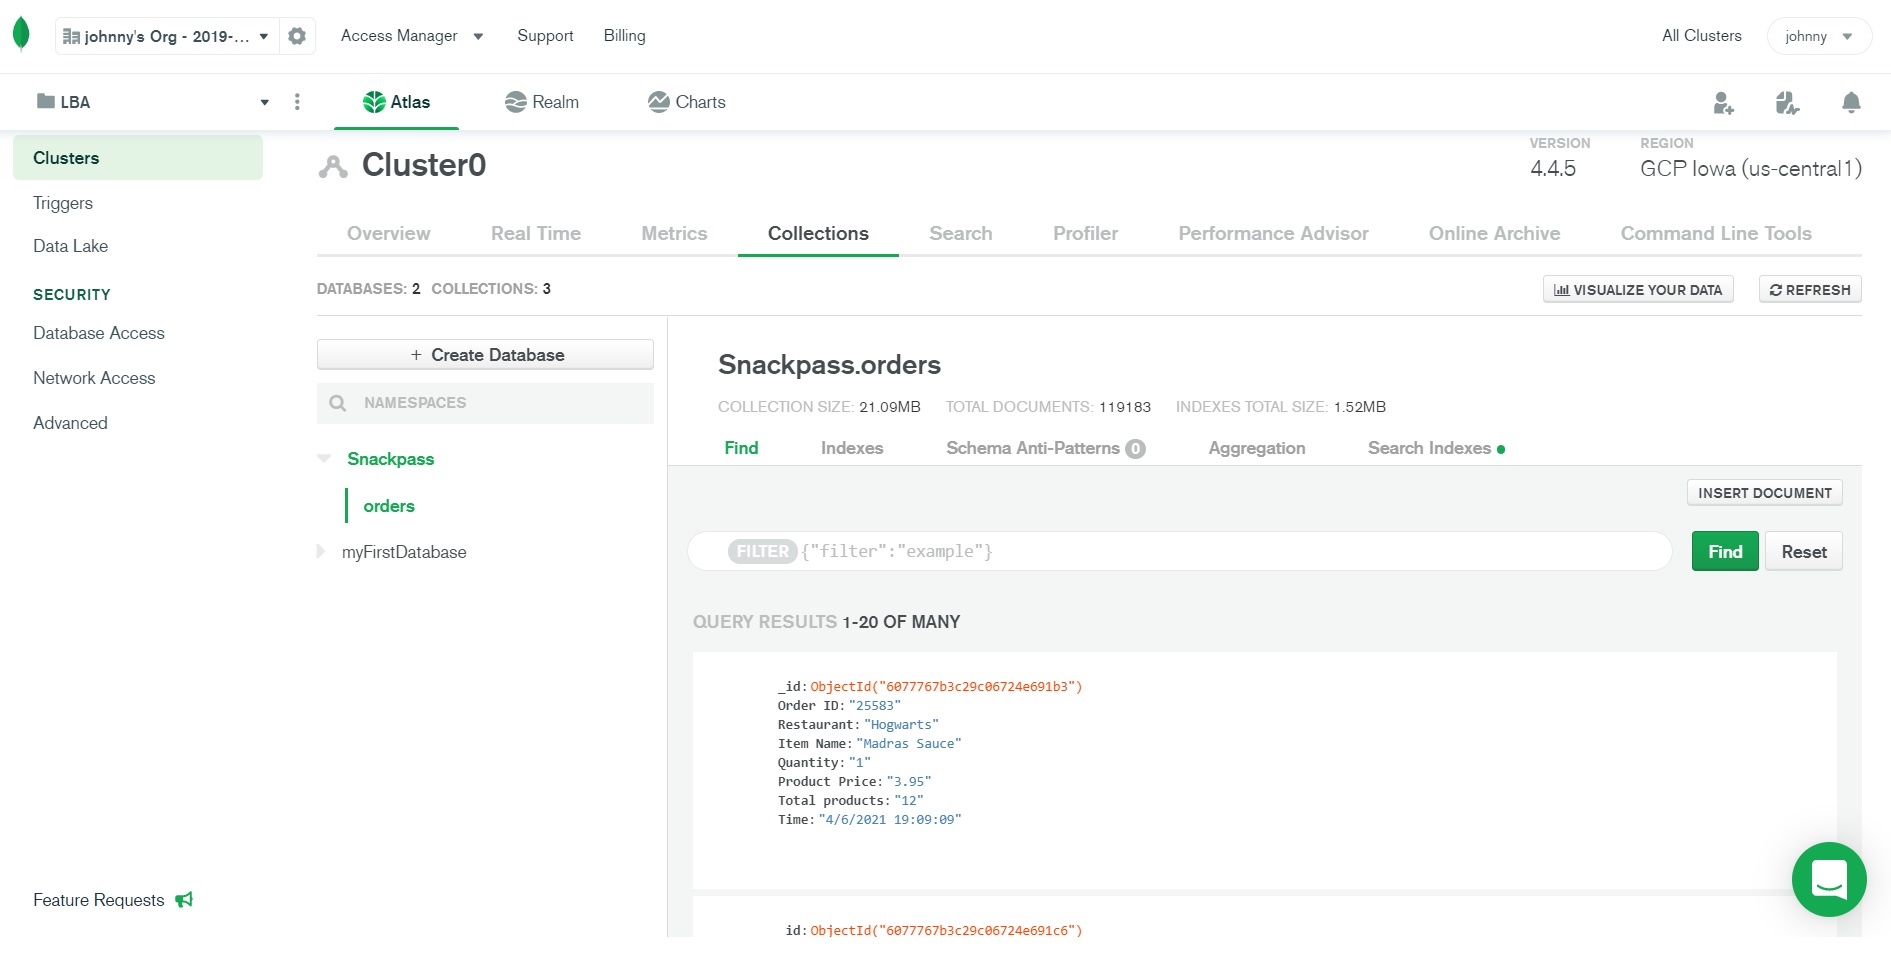
Task: Click the Atlas tab
Action: tap(396, 102)
